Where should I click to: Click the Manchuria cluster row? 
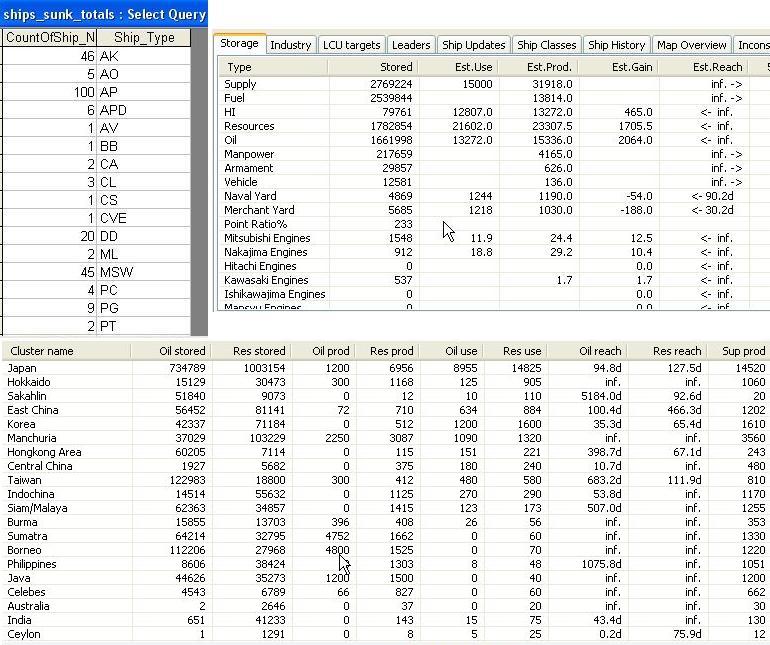click(386, 438)
